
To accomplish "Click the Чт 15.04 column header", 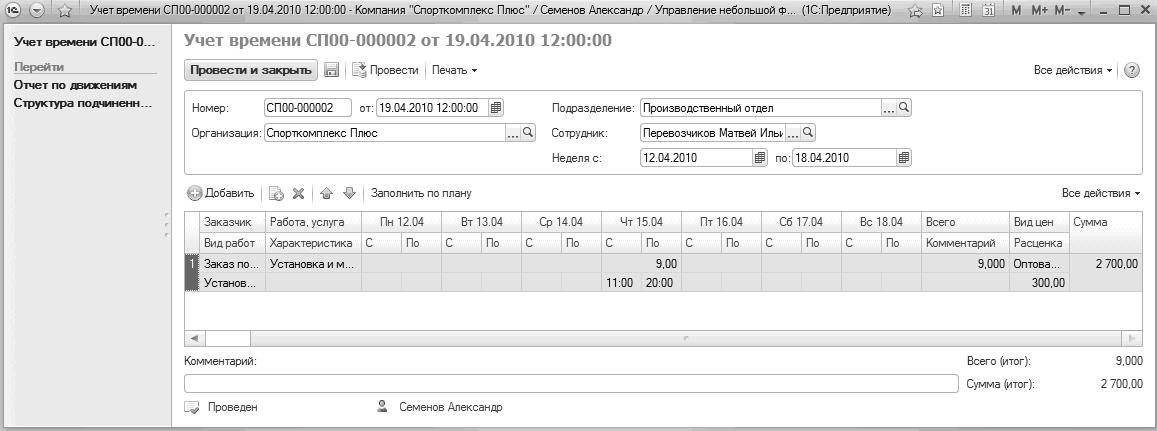I will pos(642,222).
